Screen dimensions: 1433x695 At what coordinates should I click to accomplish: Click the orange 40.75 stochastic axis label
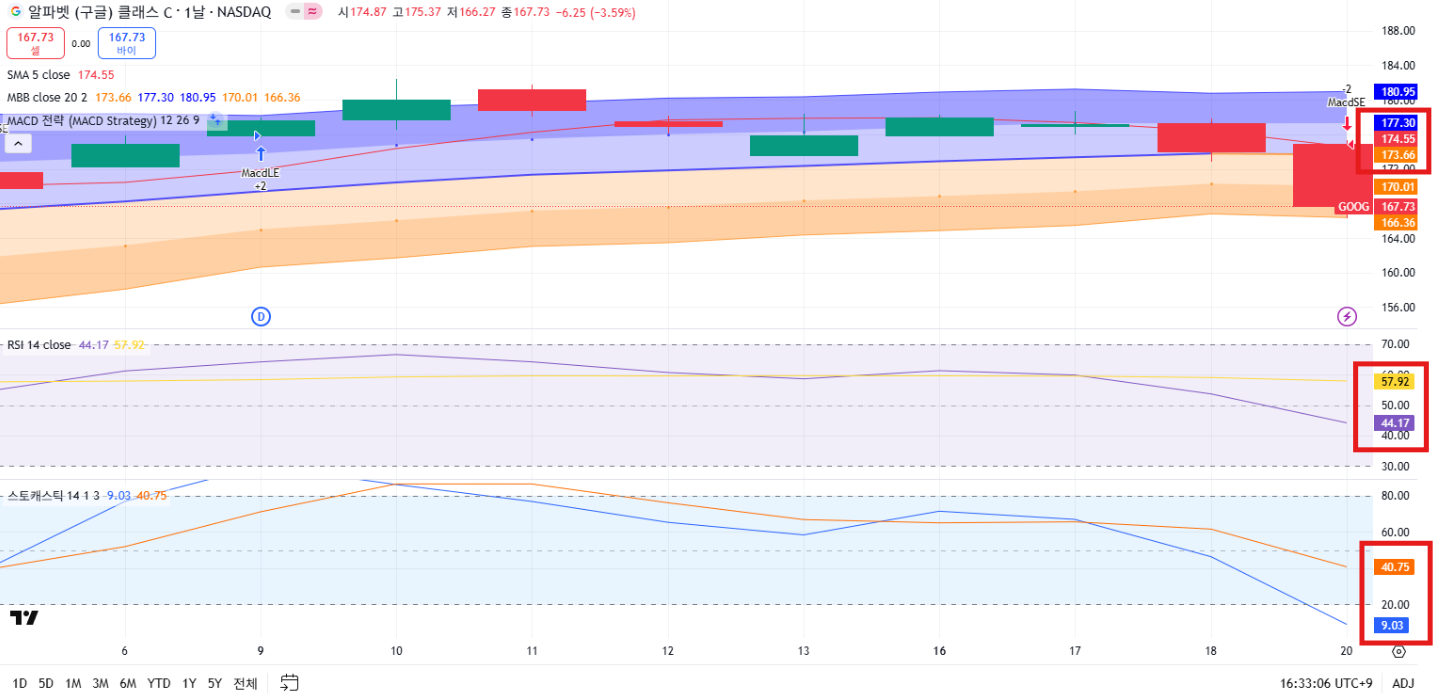[x=1395, y=566]
